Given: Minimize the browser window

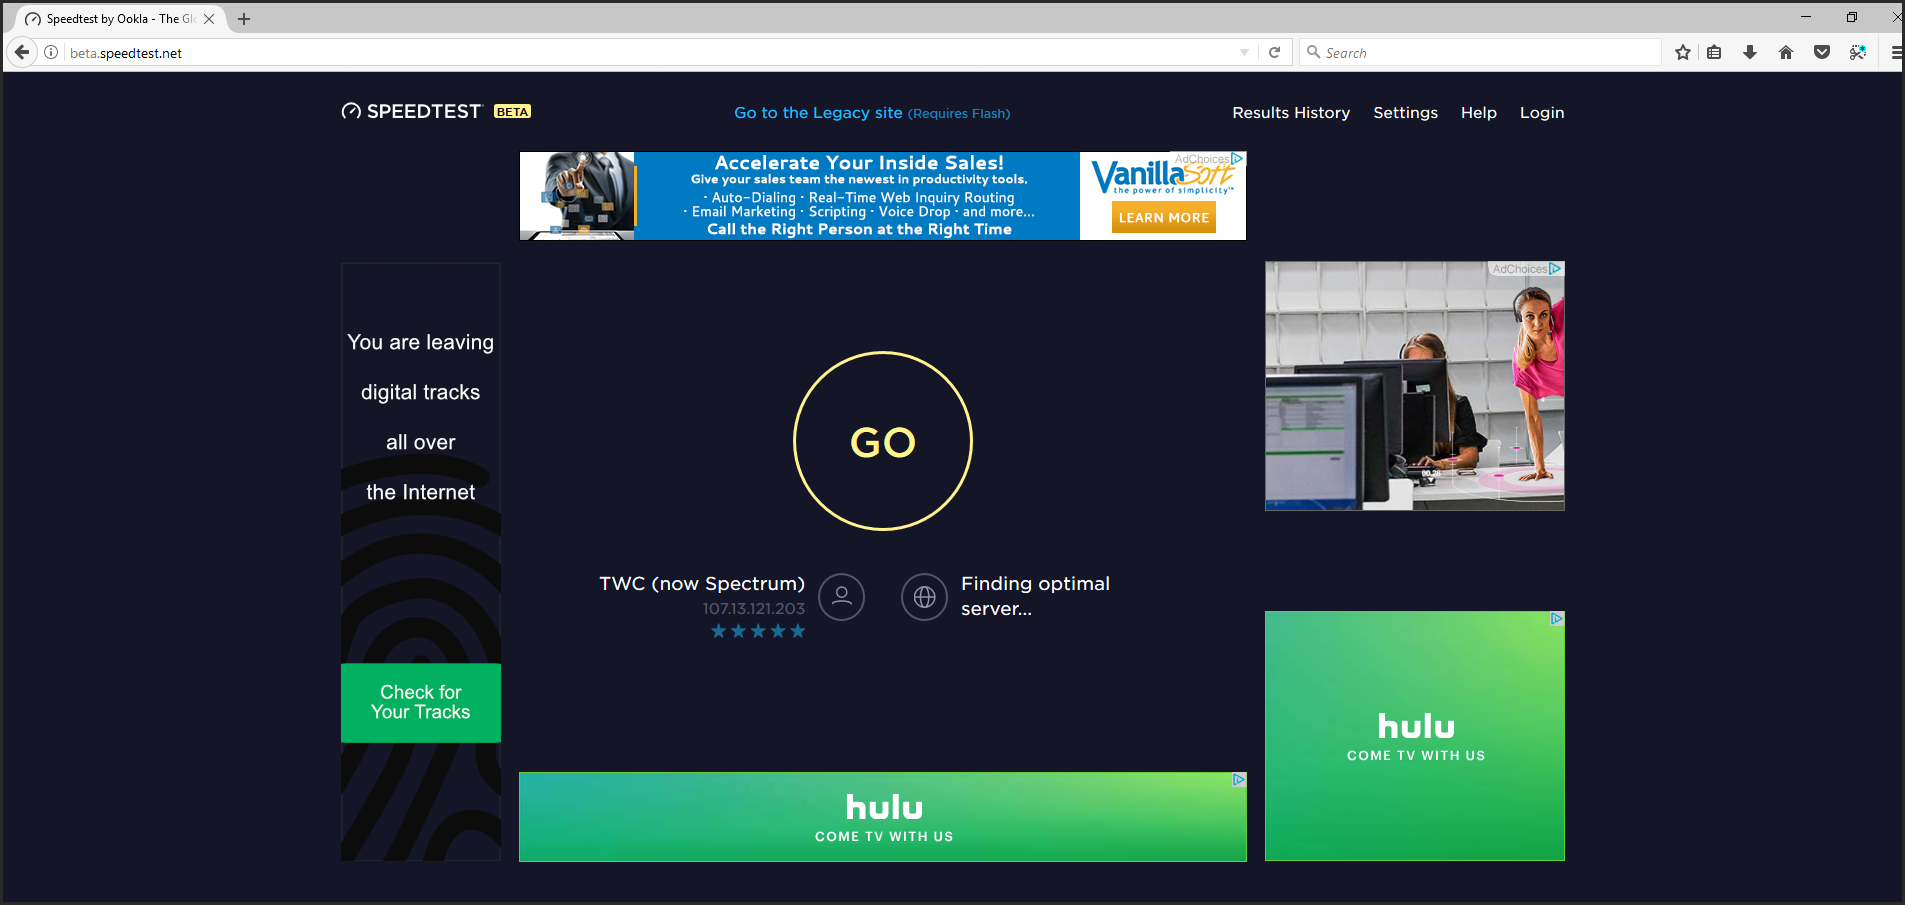Looking at the screenshot, I should point(1806,17).
